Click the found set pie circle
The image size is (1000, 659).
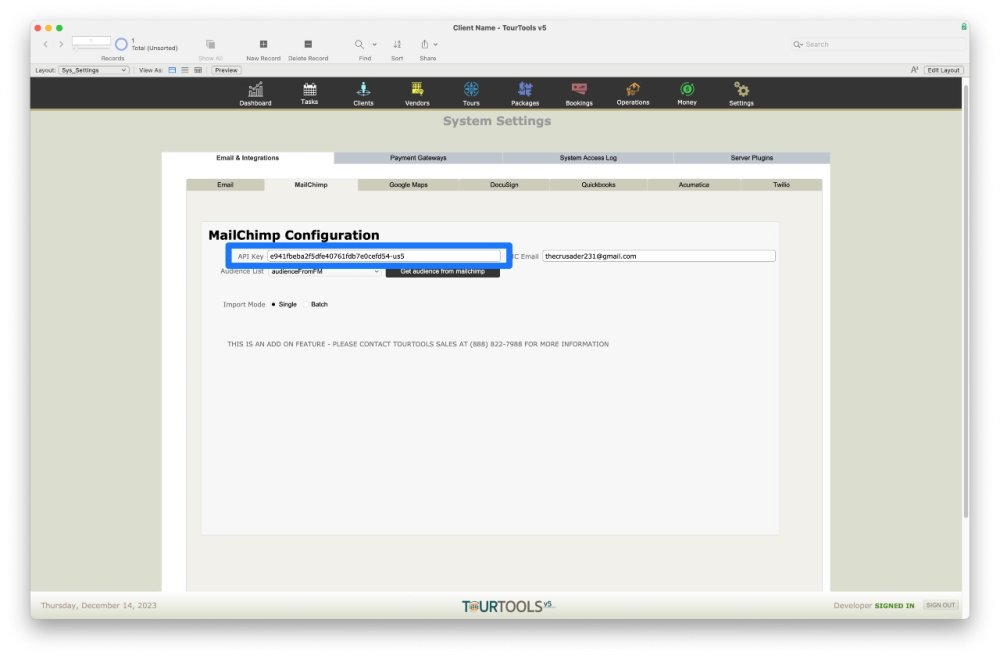121,45
